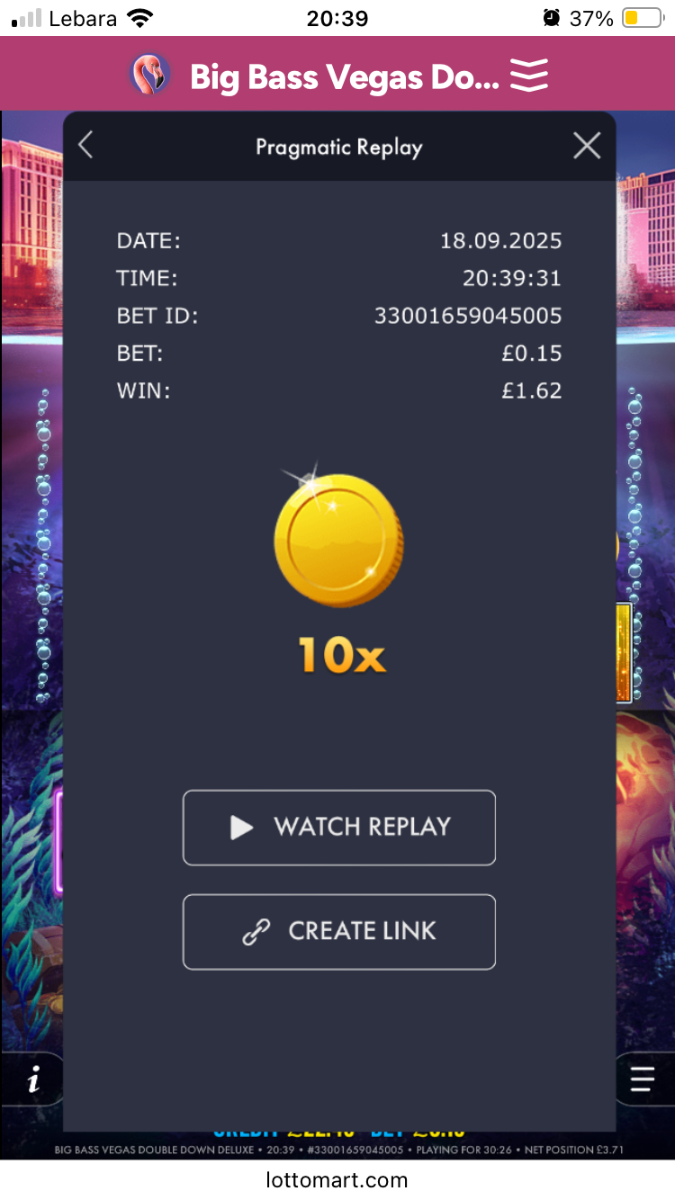Viewport: 675px width, 1200px height.
Task: Tap the Big Bass Vegas title
Action: pos(344,76)
